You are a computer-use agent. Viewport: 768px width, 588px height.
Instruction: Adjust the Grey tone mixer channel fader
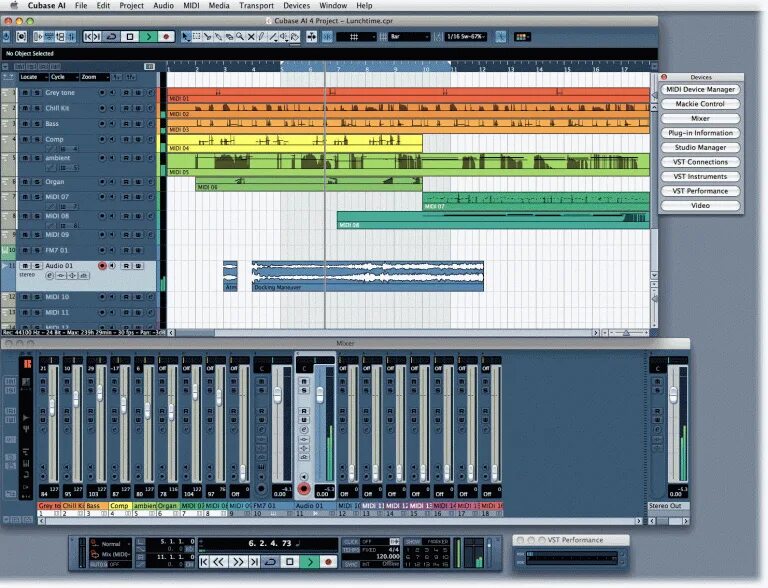52,408
